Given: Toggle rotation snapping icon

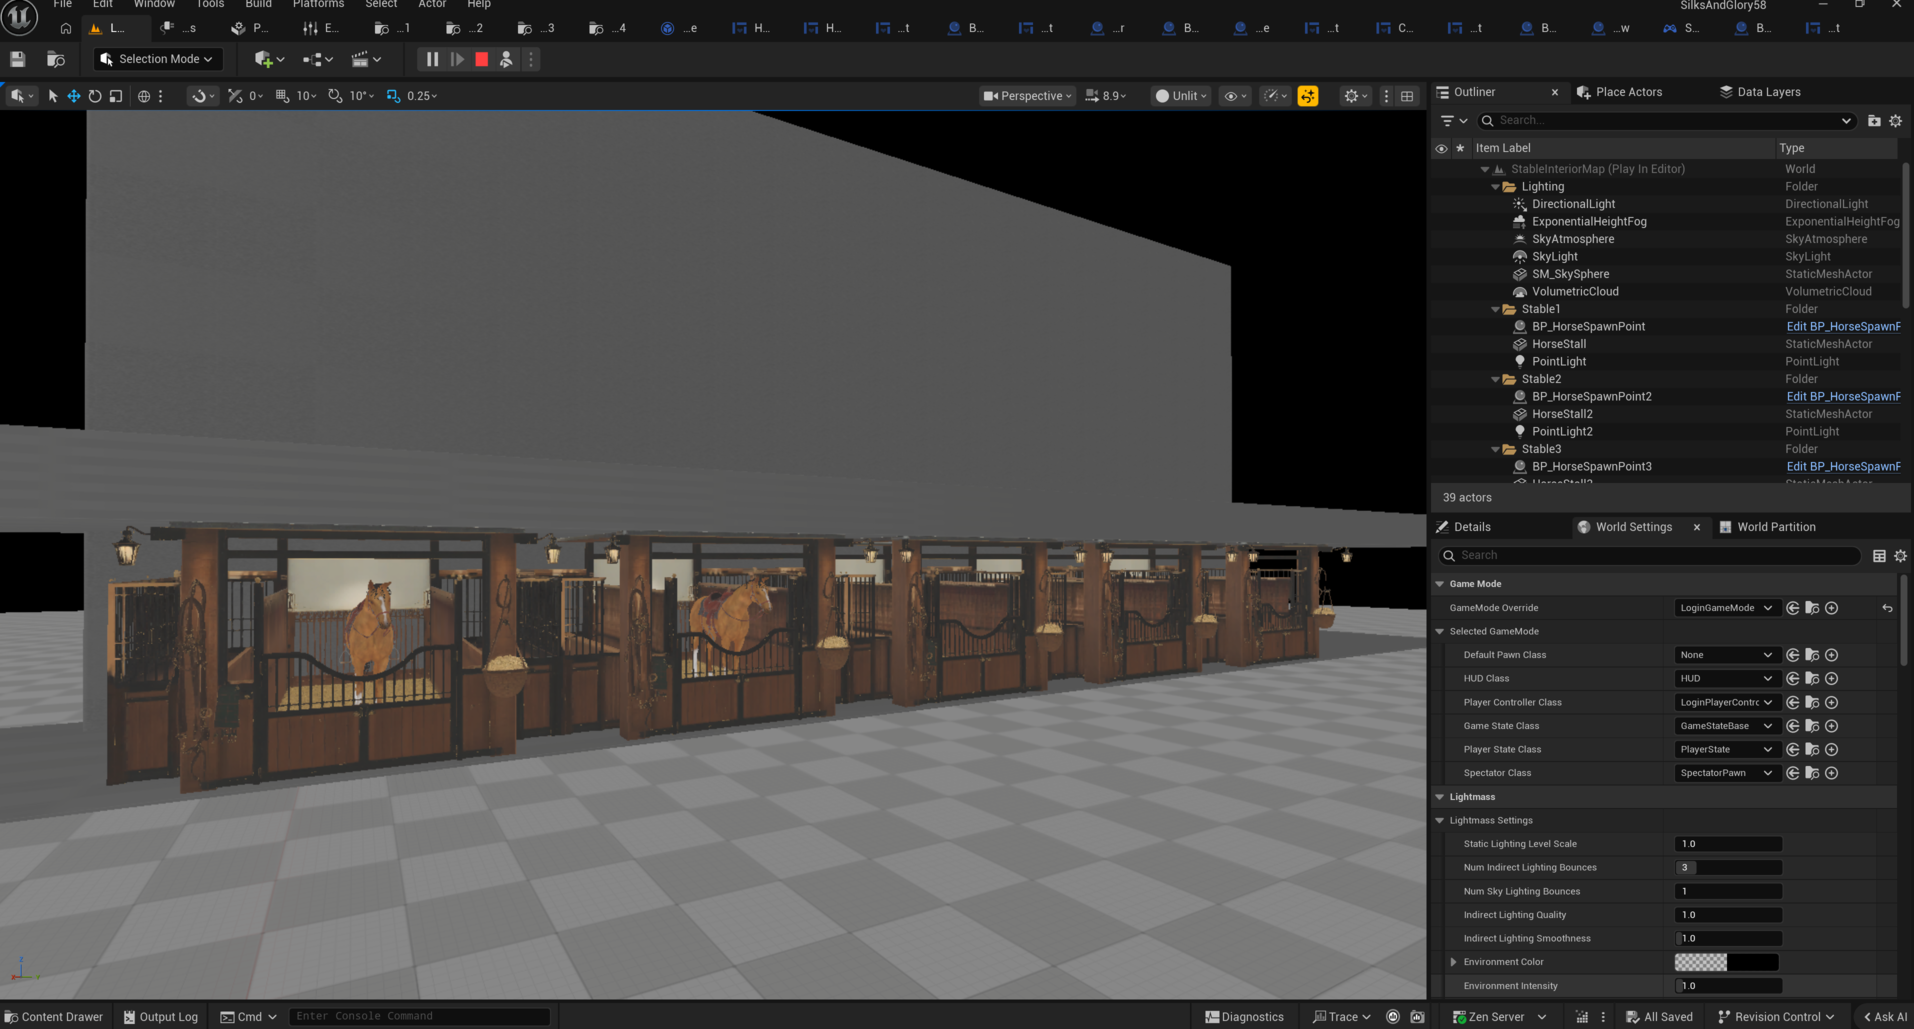Looking at the screenshot, I should [x=335, y=96].
